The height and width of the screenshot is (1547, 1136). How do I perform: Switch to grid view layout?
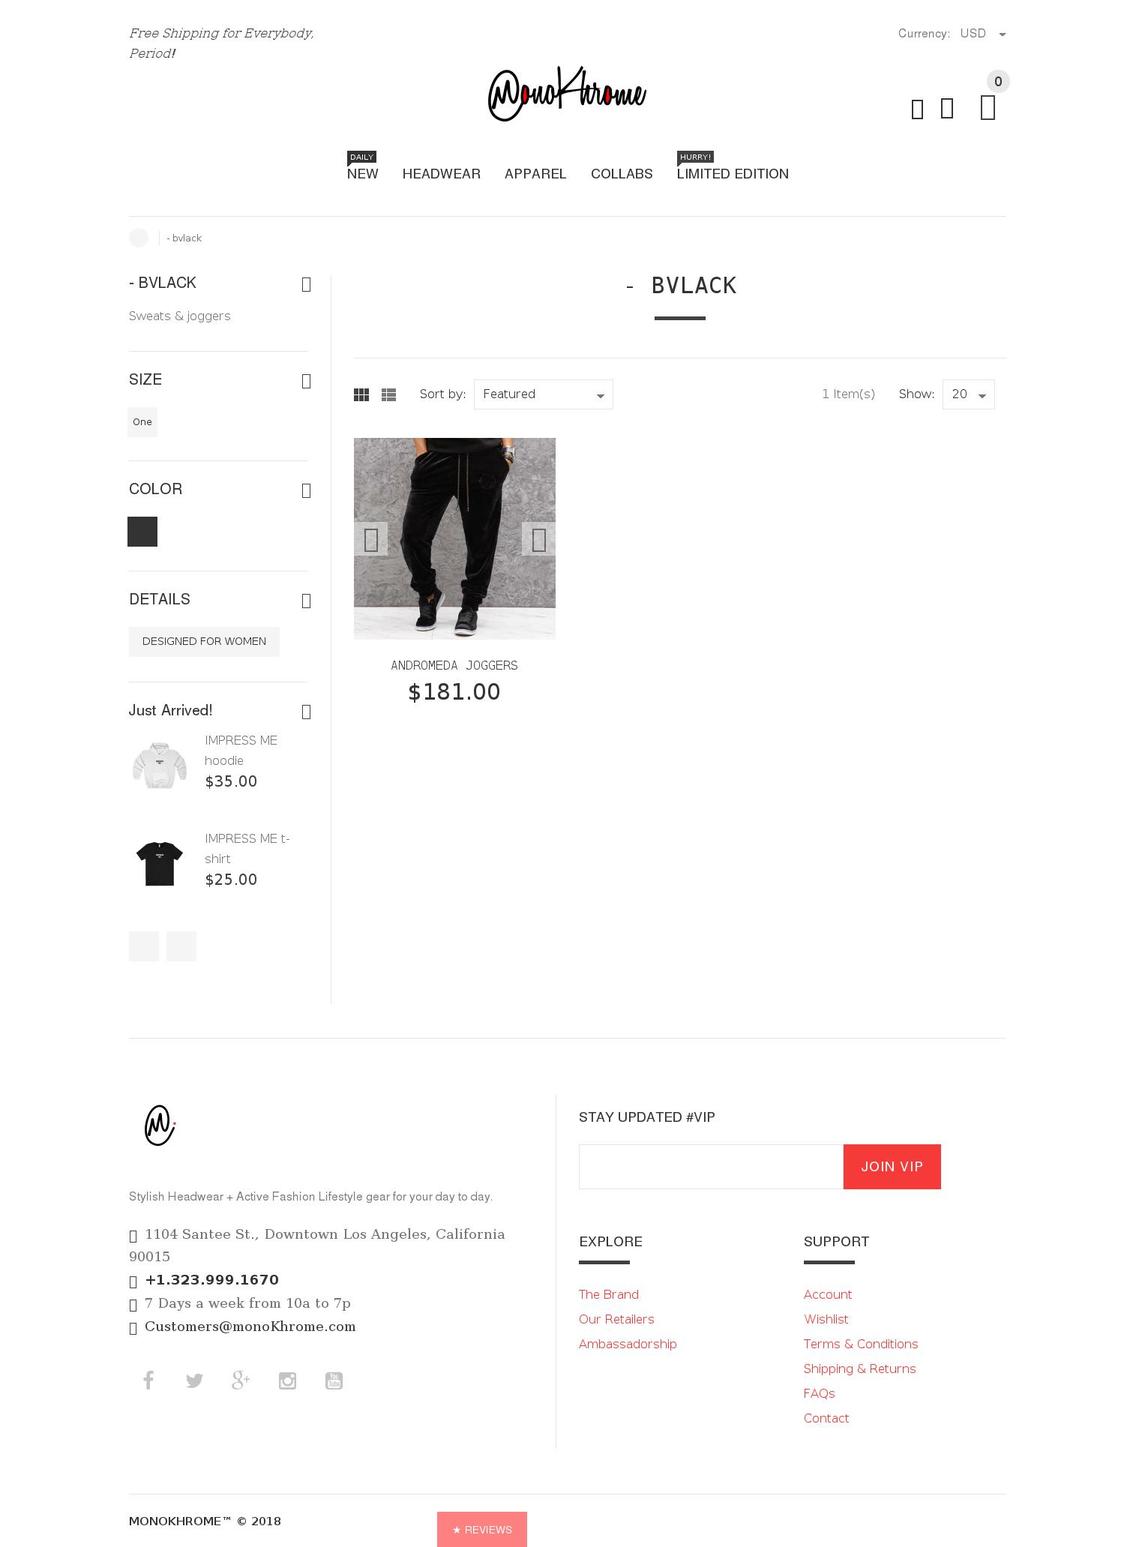pyautogui.click(x=361, y=395)
